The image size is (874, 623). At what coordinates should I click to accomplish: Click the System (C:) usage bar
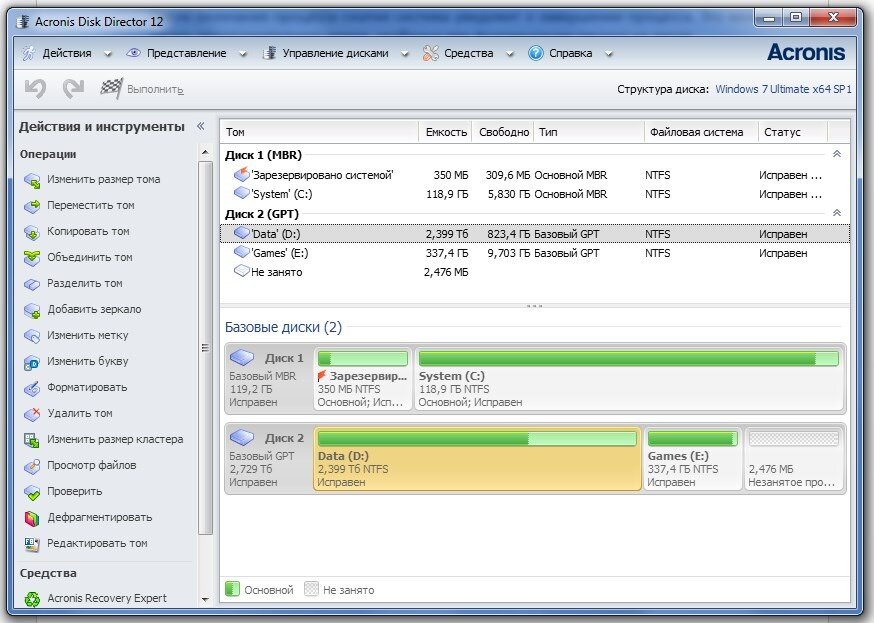click(629, 359)
